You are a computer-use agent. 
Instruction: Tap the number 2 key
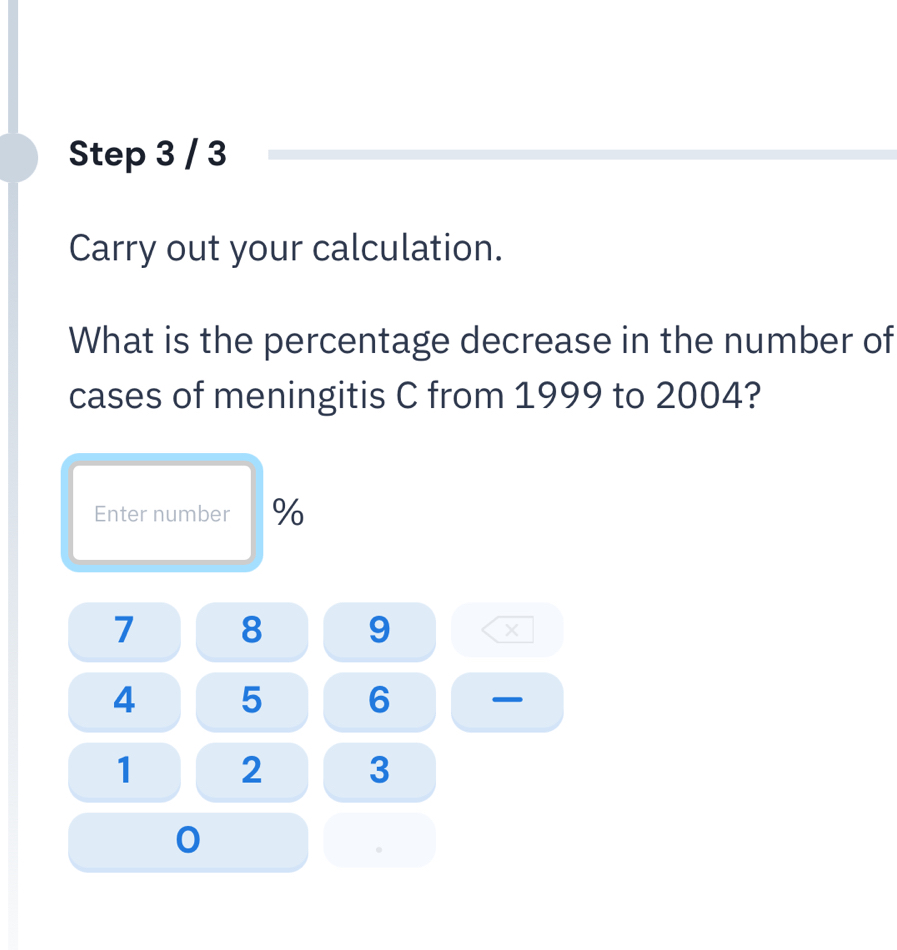(251, 770)
